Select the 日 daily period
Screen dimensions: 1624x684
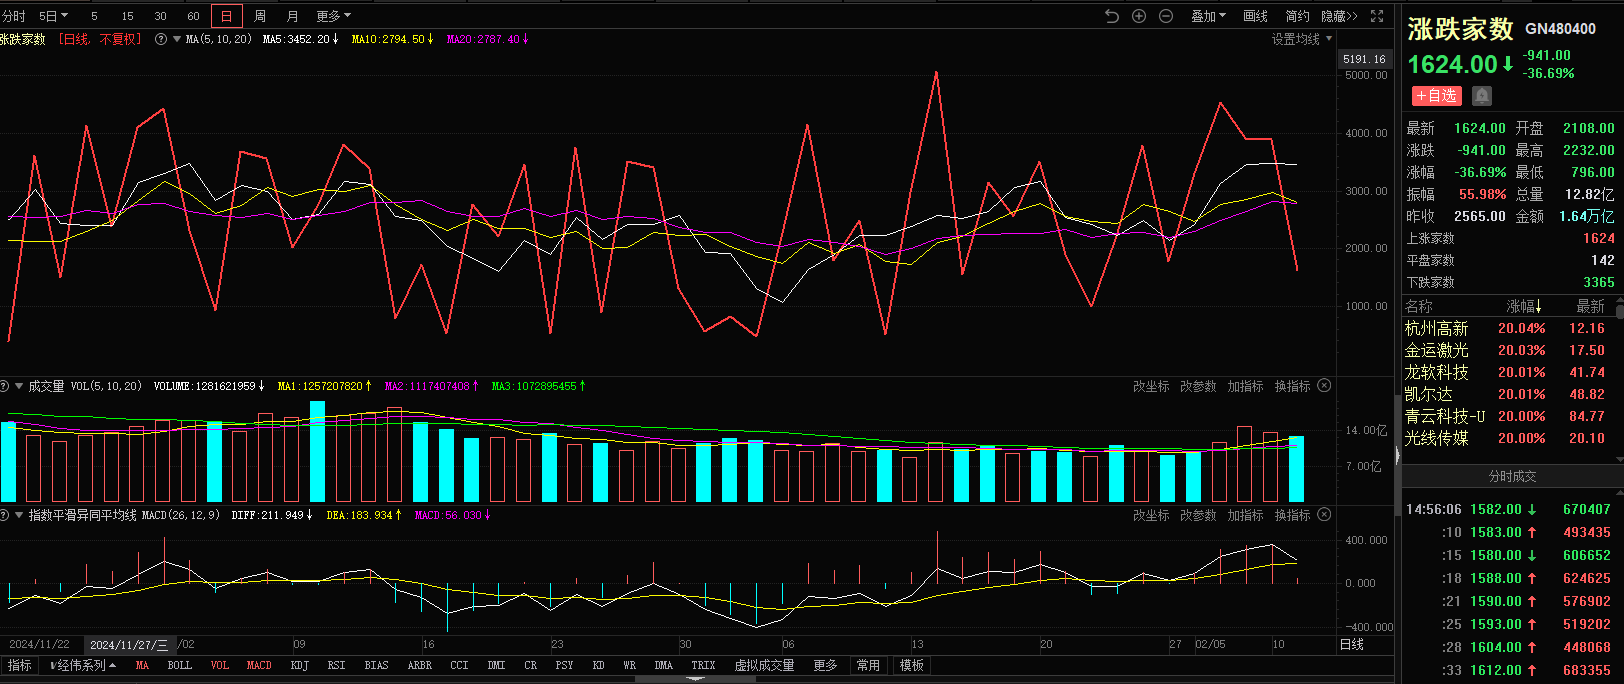point(226,16)
